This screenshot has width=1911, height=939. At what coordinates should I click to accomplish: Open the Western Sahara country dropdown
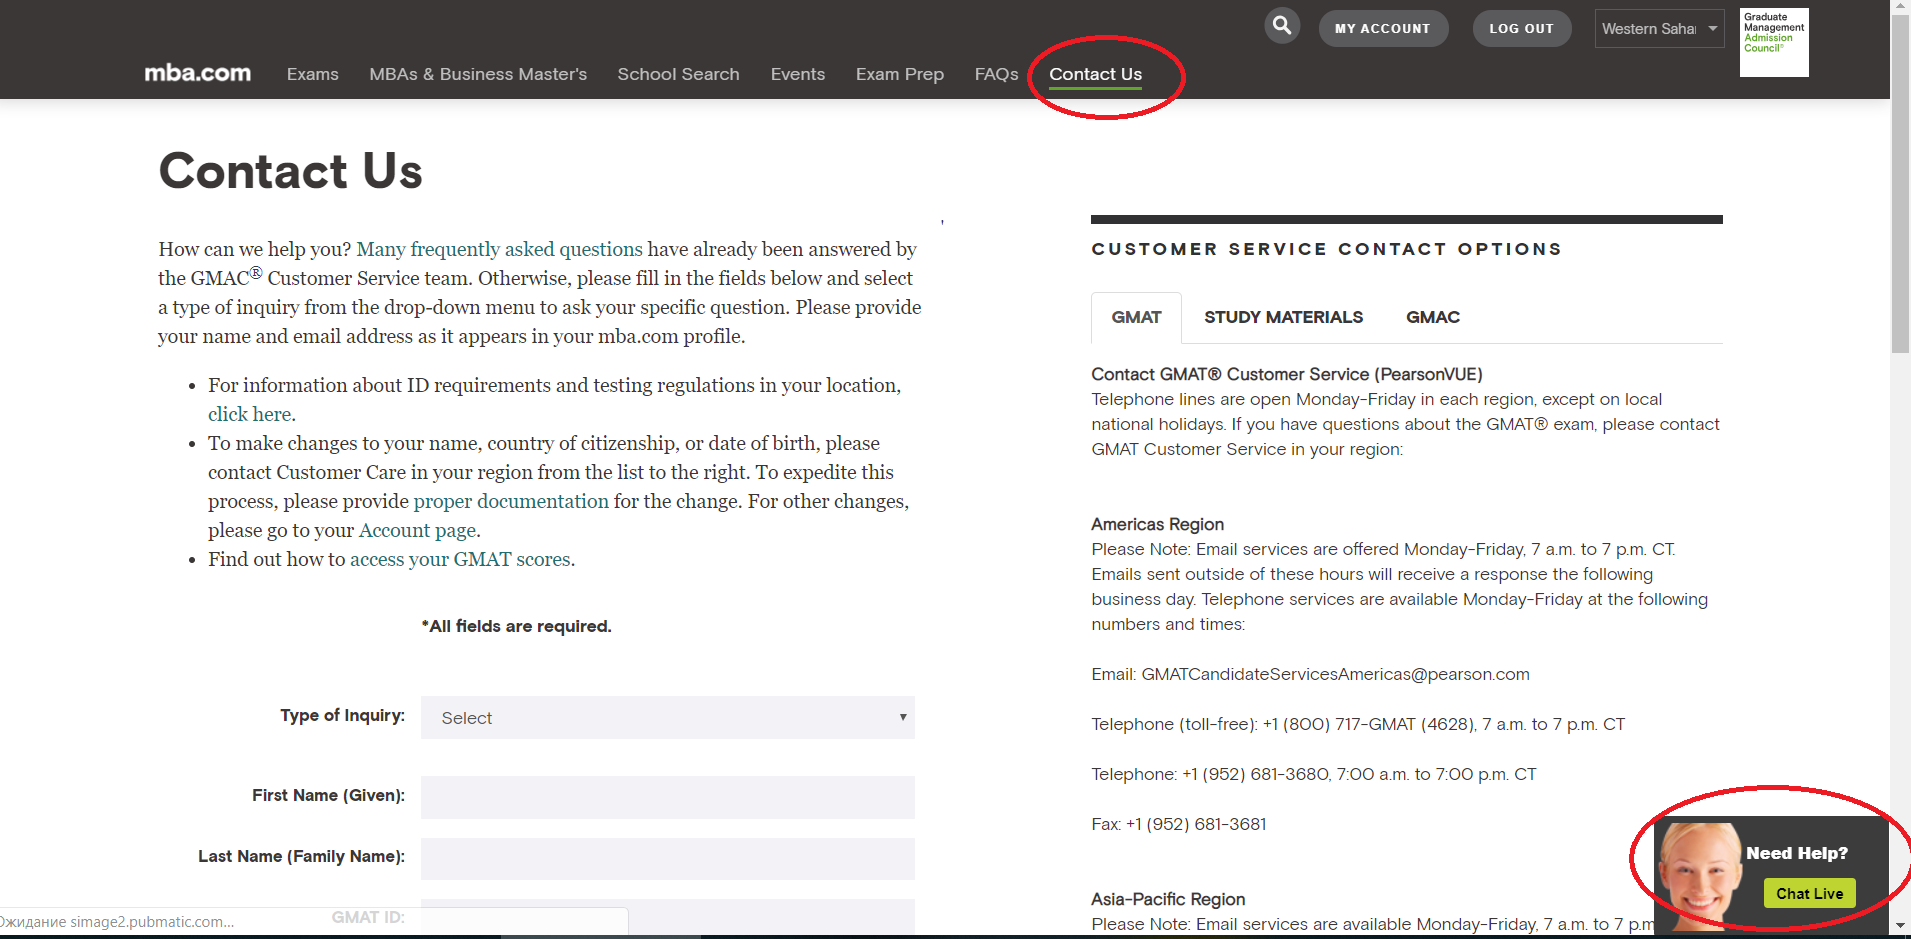click(x=1658, y=29)
